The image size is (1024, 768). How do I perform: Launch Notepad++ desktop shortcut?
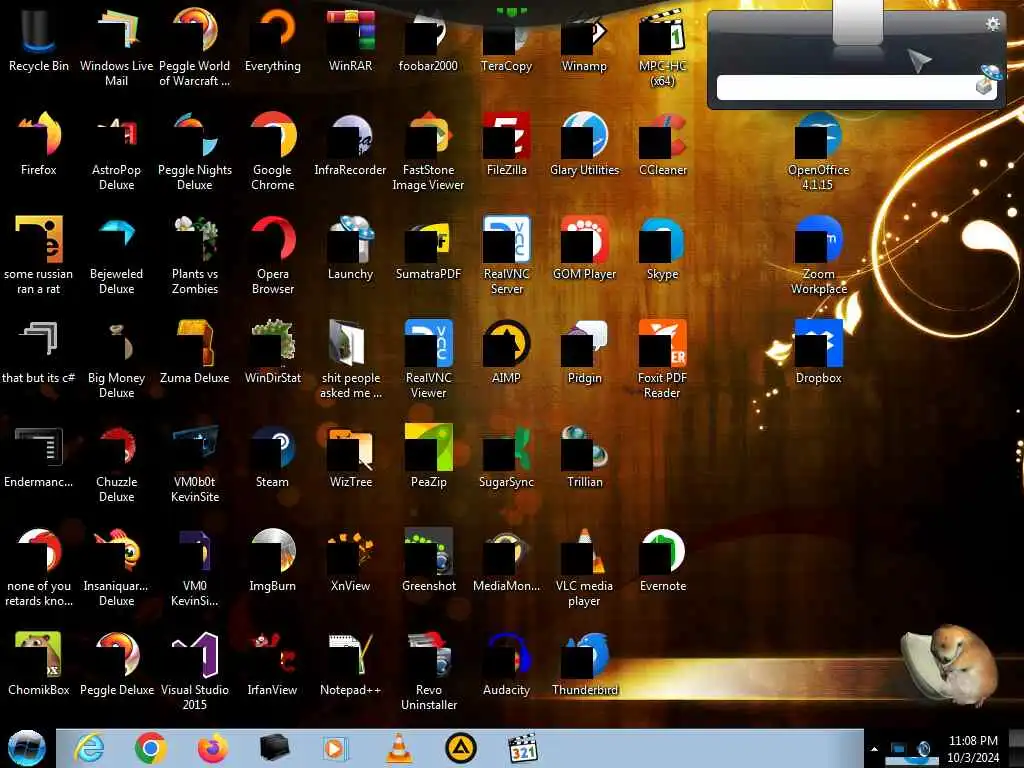[x=351, y=663]
